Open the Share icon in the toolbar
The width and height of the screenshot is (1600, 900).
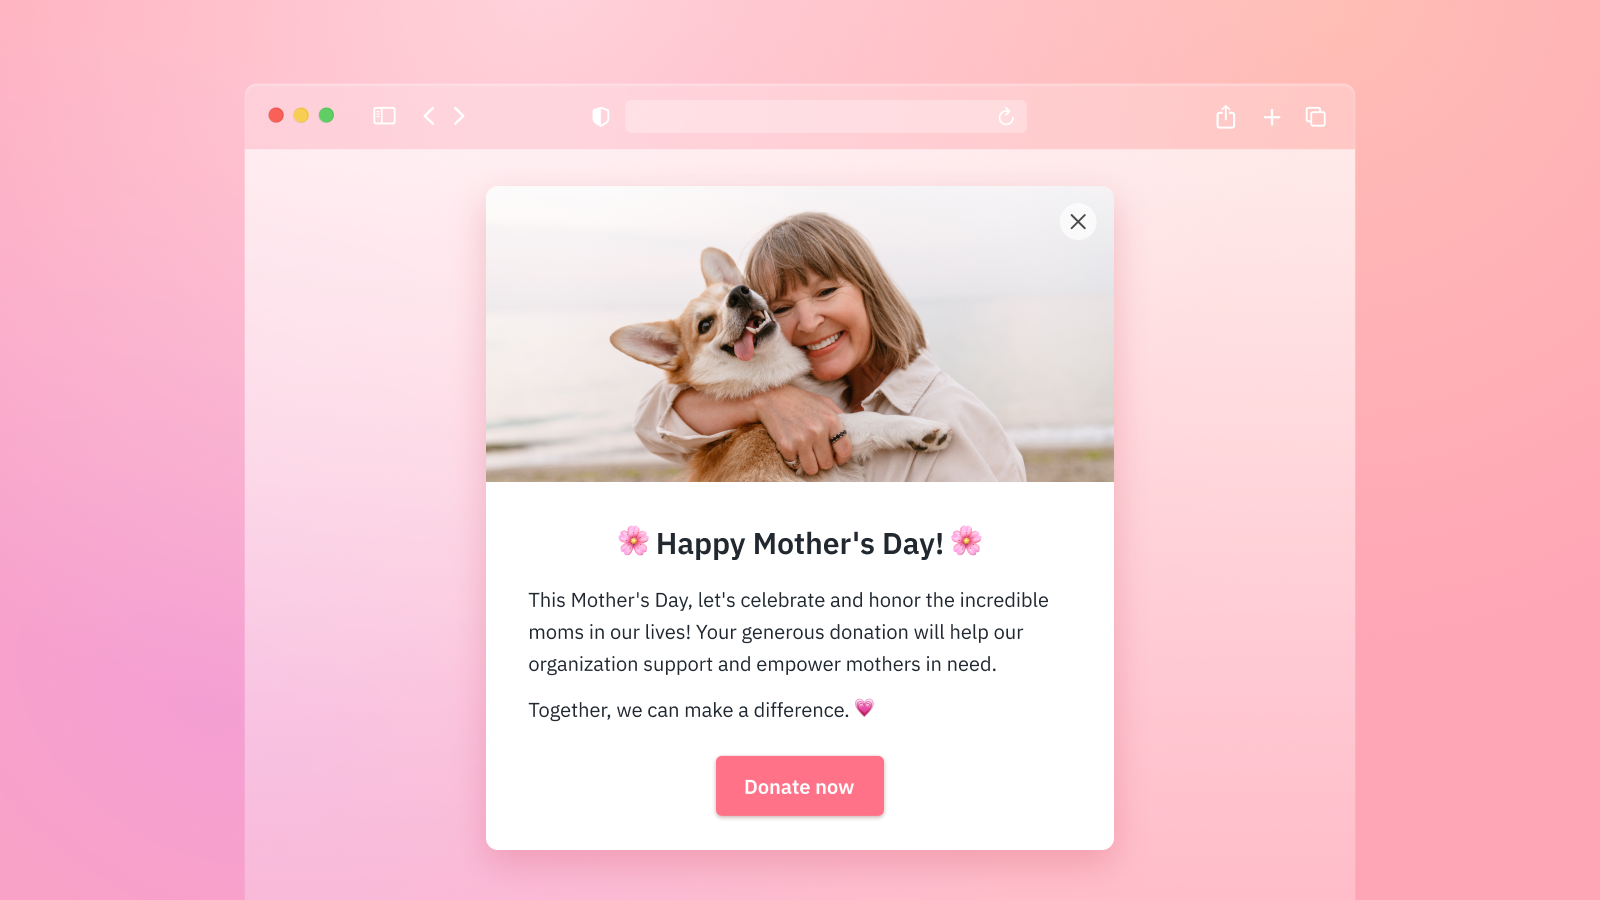(1226, 117)
